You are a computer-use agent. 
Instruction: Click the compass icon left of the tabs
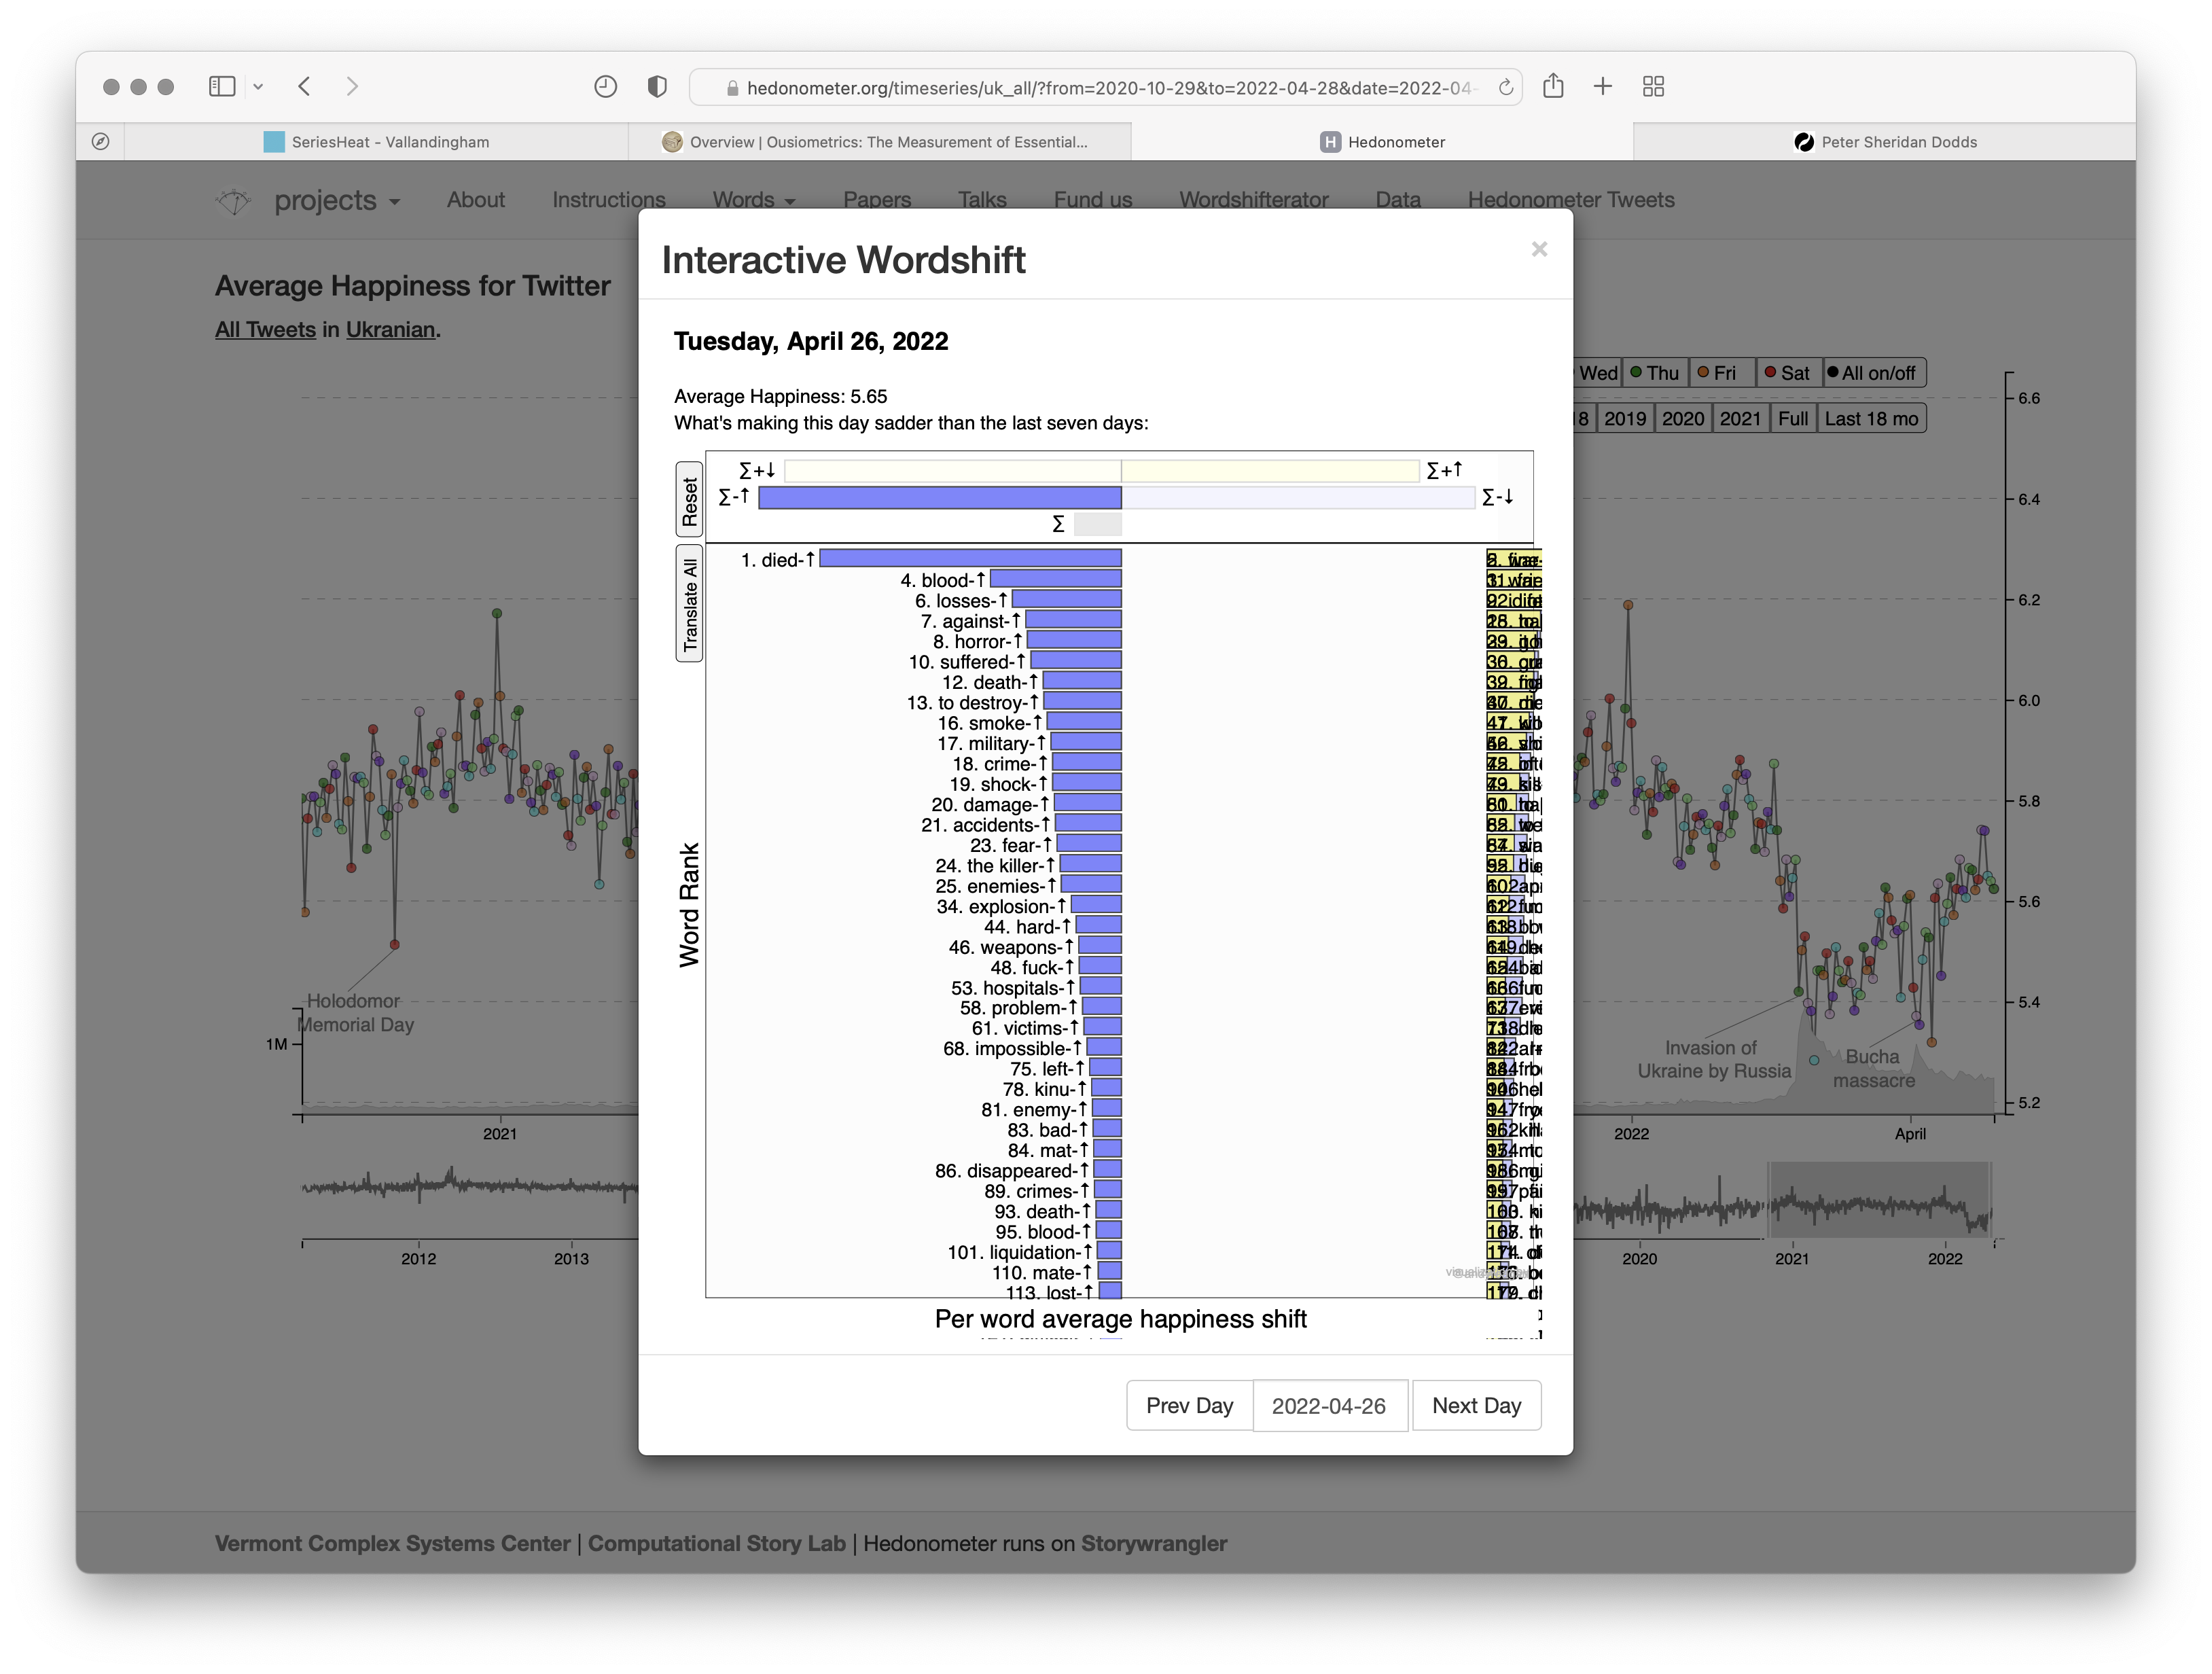click(x=100, y=142)
